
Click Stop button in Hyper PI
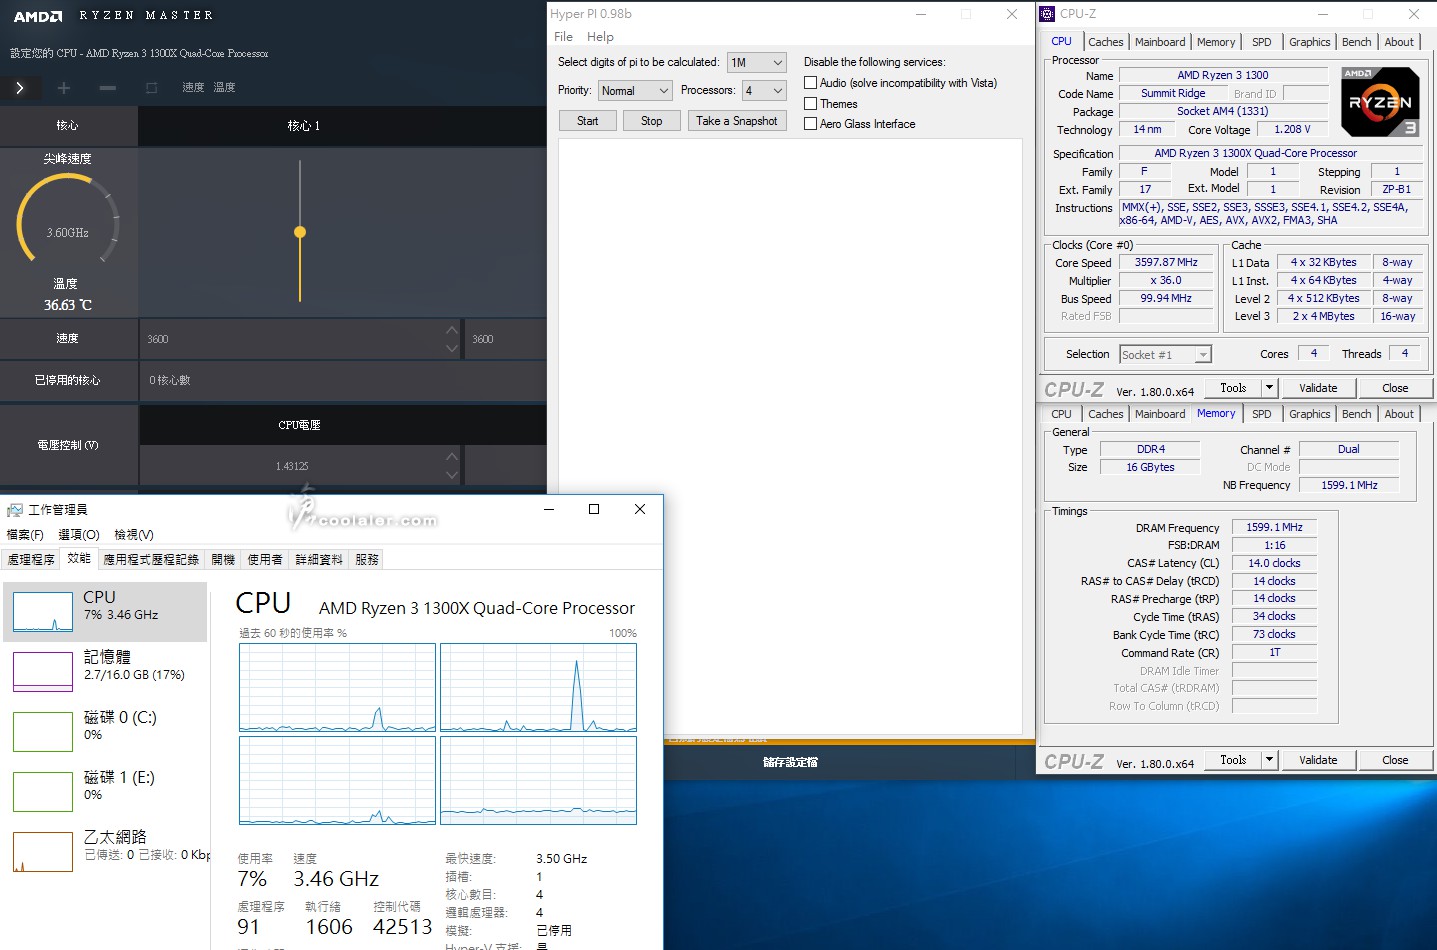tap(652, 121)
